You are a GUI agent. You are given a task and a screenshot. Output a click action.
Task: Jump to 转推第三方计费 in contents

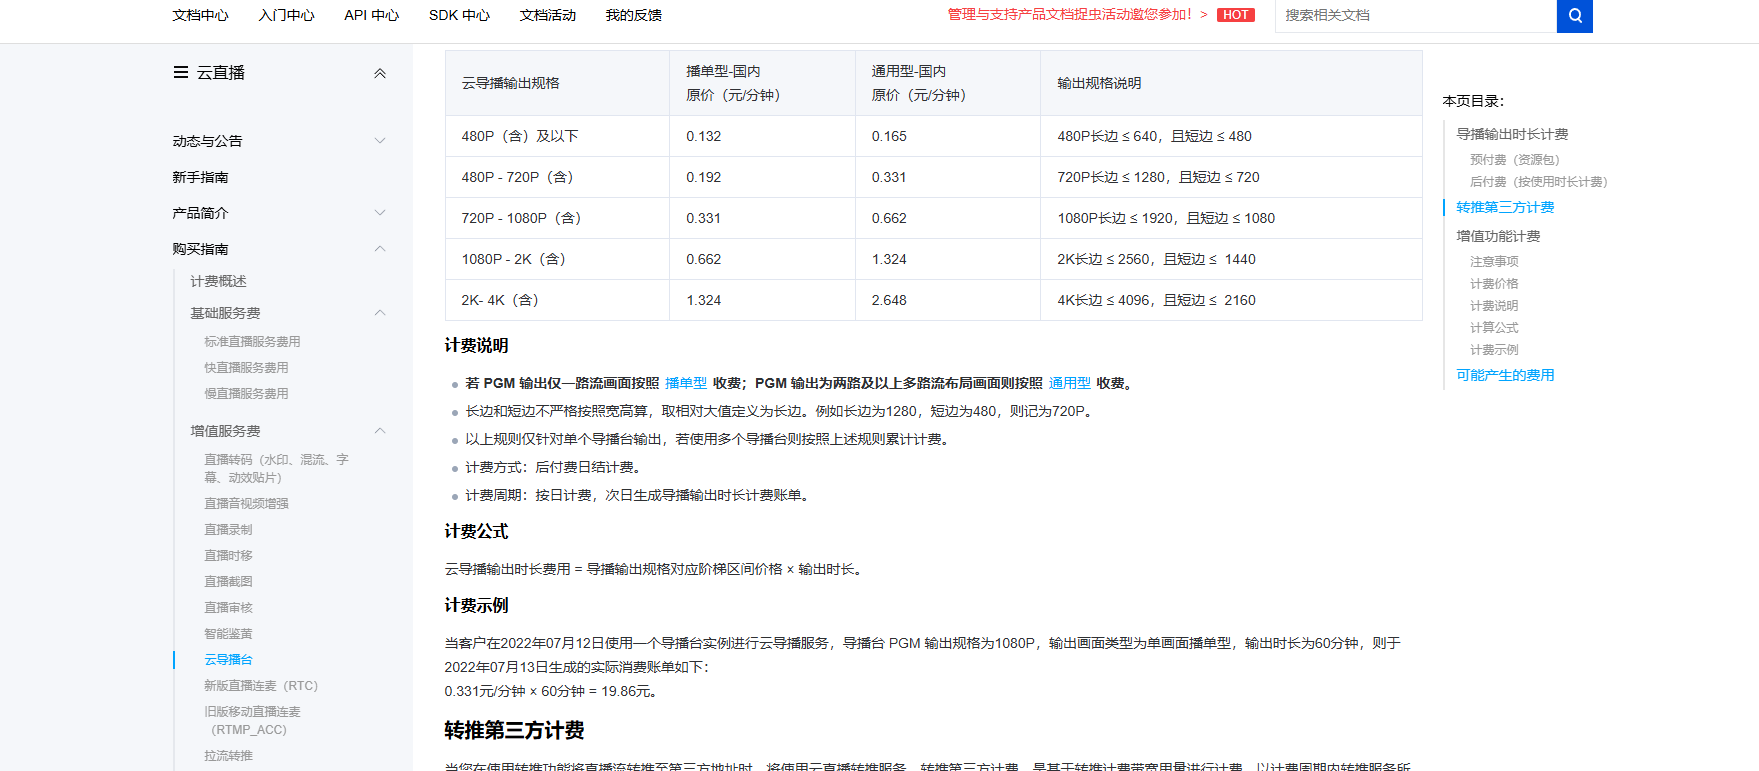(x=1505, y=207)
